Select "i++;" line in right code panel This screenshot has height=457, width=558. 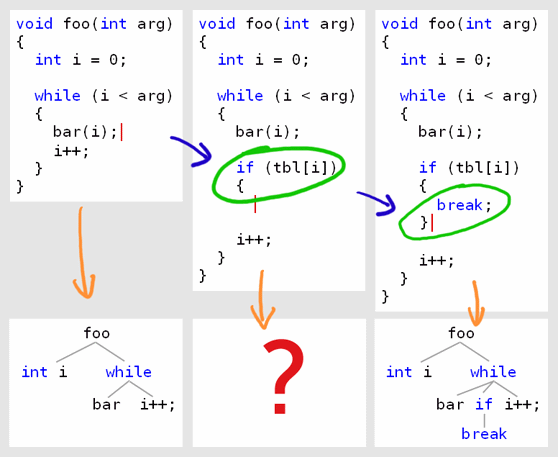coord(437,261)
